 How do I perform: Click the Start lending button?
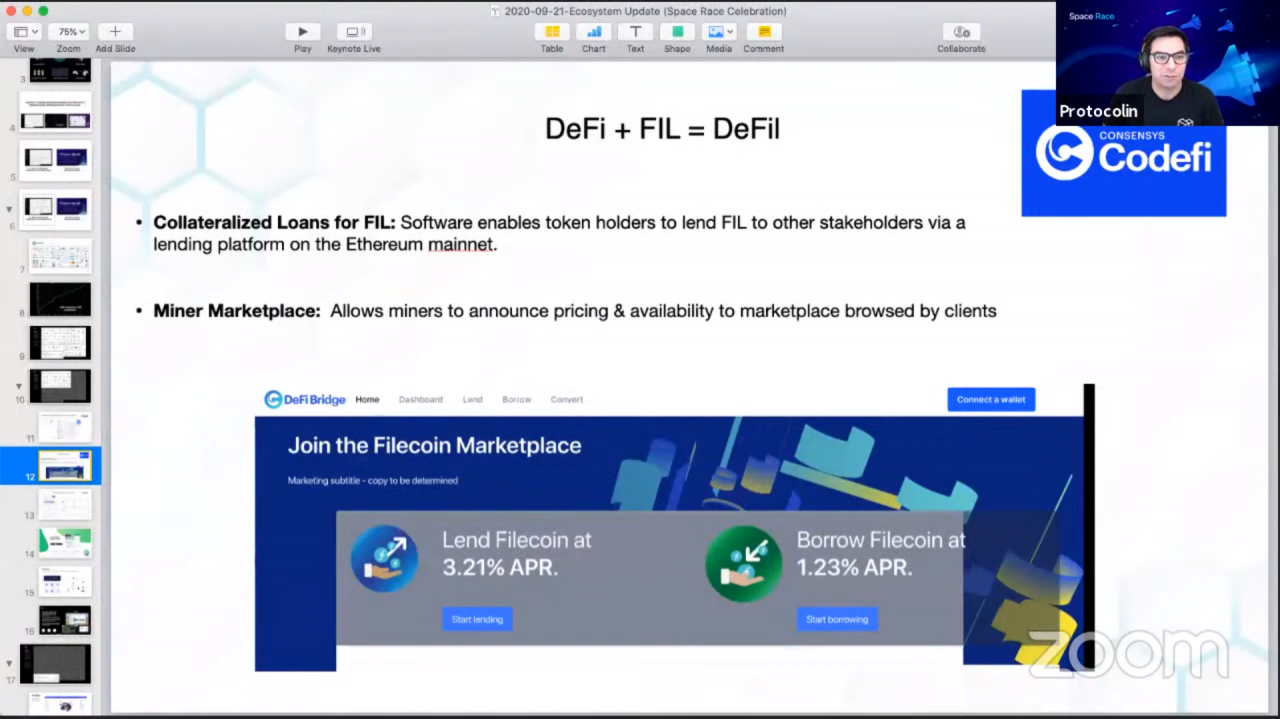click(477, 619)
